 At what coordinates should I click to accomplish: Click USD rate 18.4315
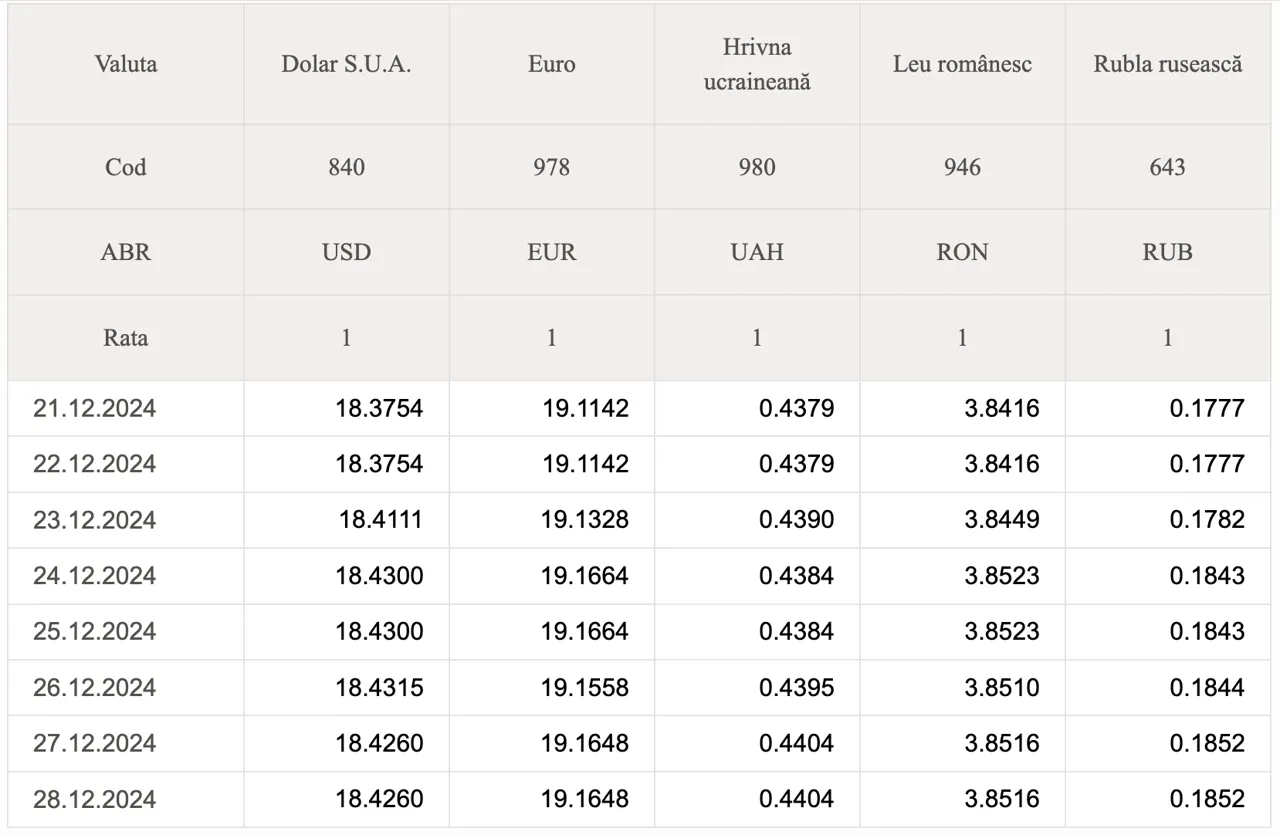click(379, 688)
